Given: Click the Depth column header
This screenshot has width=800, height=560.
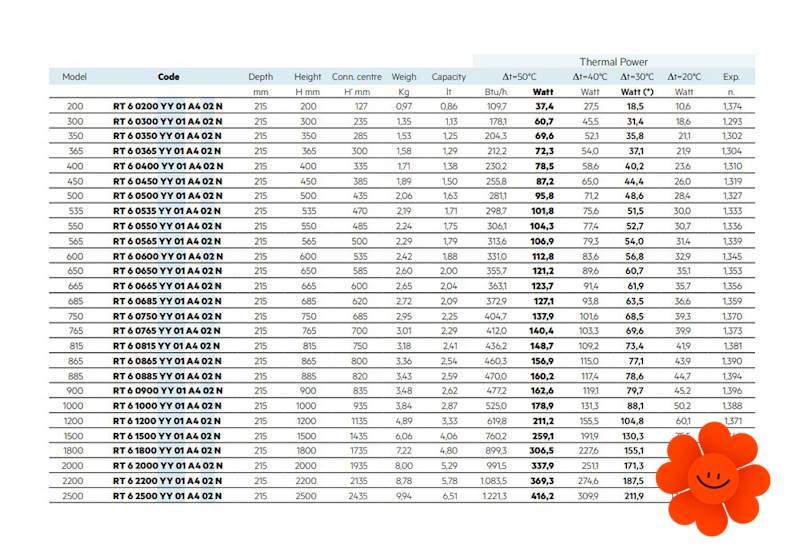Looking at the screenshot, I should [x=260, y=77].
